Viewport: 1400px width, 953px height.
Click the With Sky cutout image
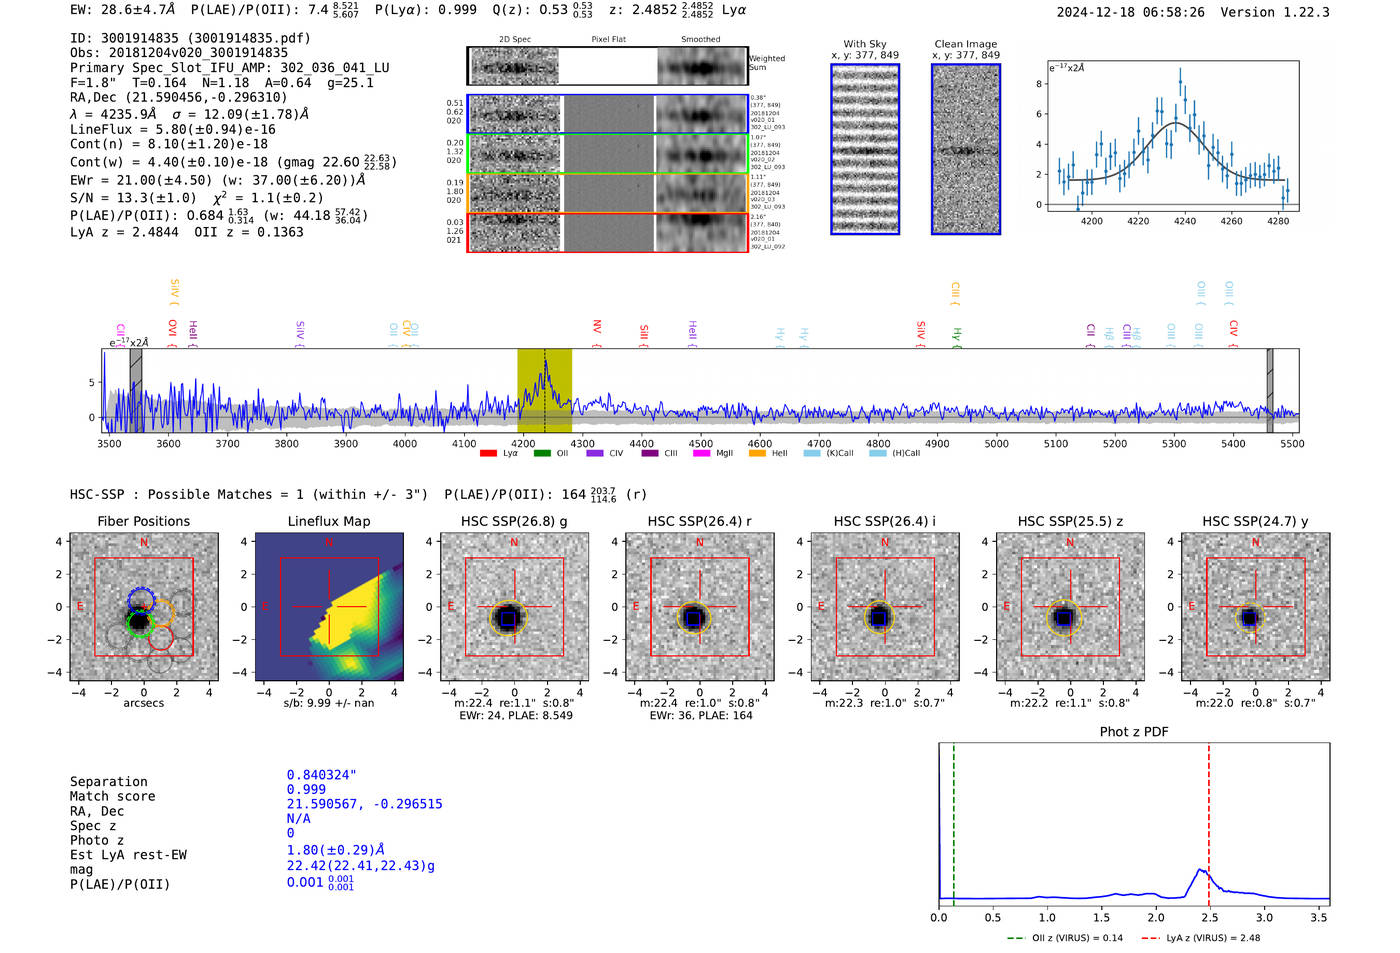(865, 149)
